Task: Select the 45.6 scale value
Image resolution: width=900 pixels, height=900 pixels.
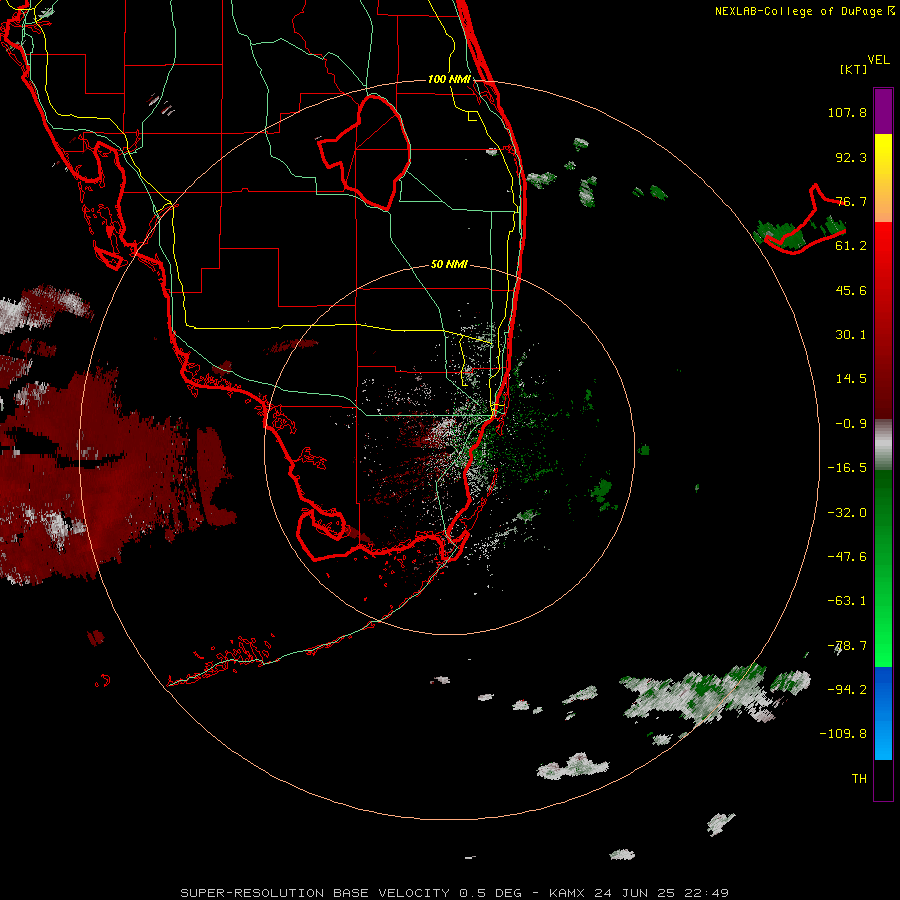Action: 851,290
